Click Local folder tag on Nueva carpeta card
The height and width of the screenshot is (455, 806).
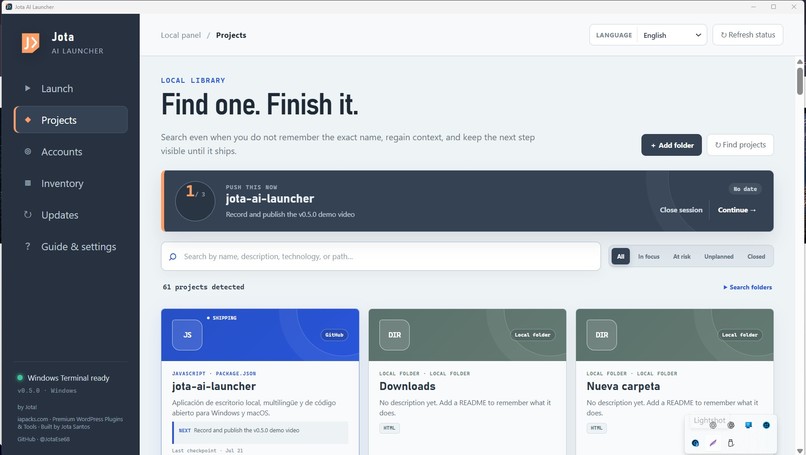739,335
